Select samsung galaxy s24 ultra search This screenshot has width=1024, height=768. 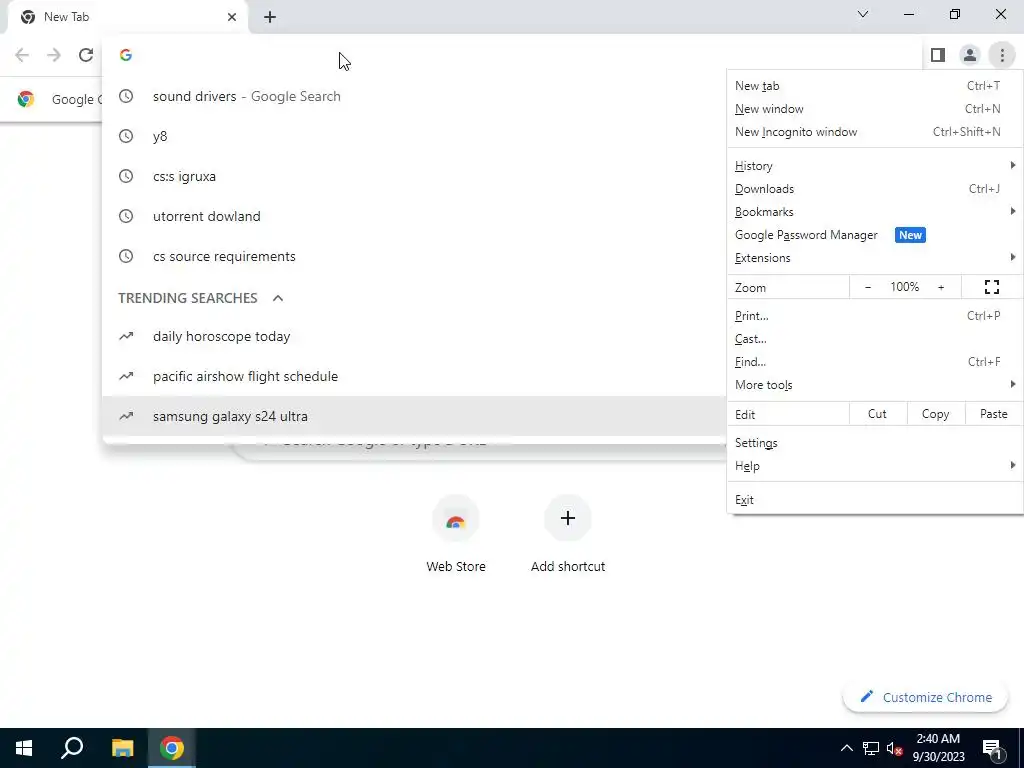414,416
